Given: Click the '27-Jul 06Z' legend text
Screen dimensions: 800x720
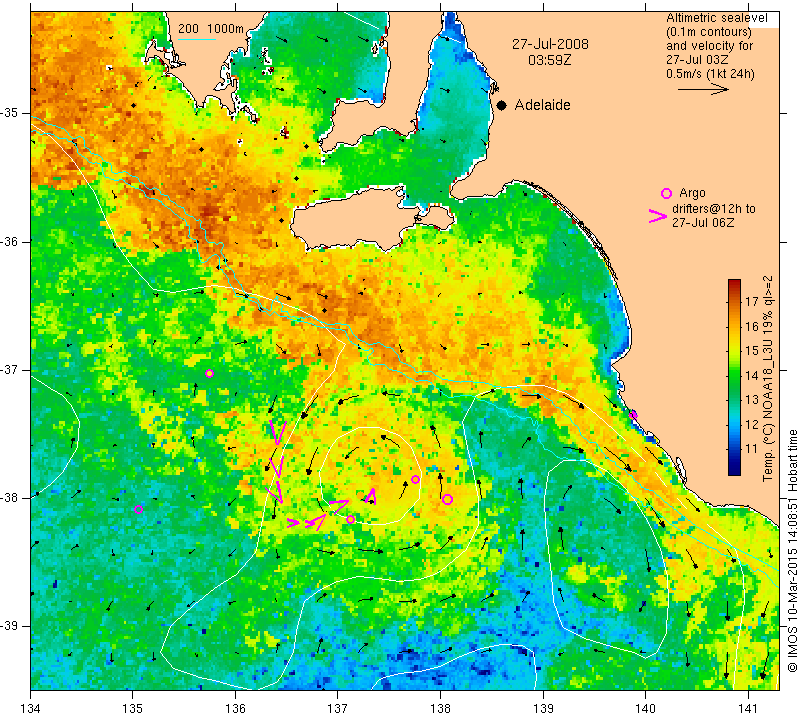Looking at the screenshot, I should point(703,222).
